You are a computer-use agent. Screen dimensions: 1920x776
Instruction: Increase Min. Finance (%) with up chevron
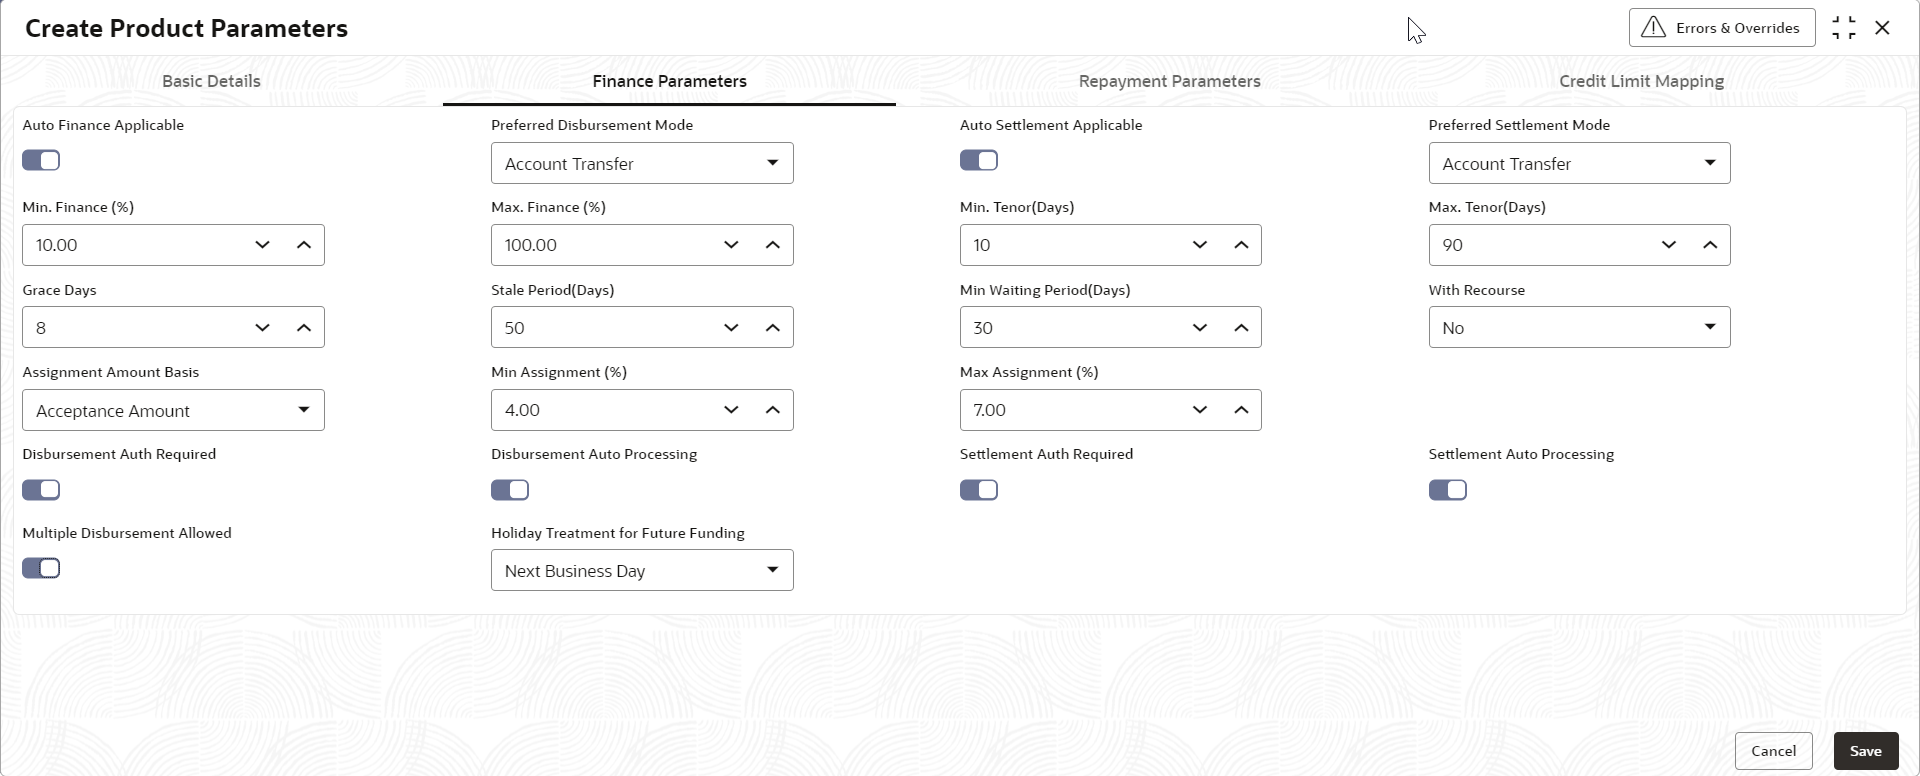[x=304, y=245]
